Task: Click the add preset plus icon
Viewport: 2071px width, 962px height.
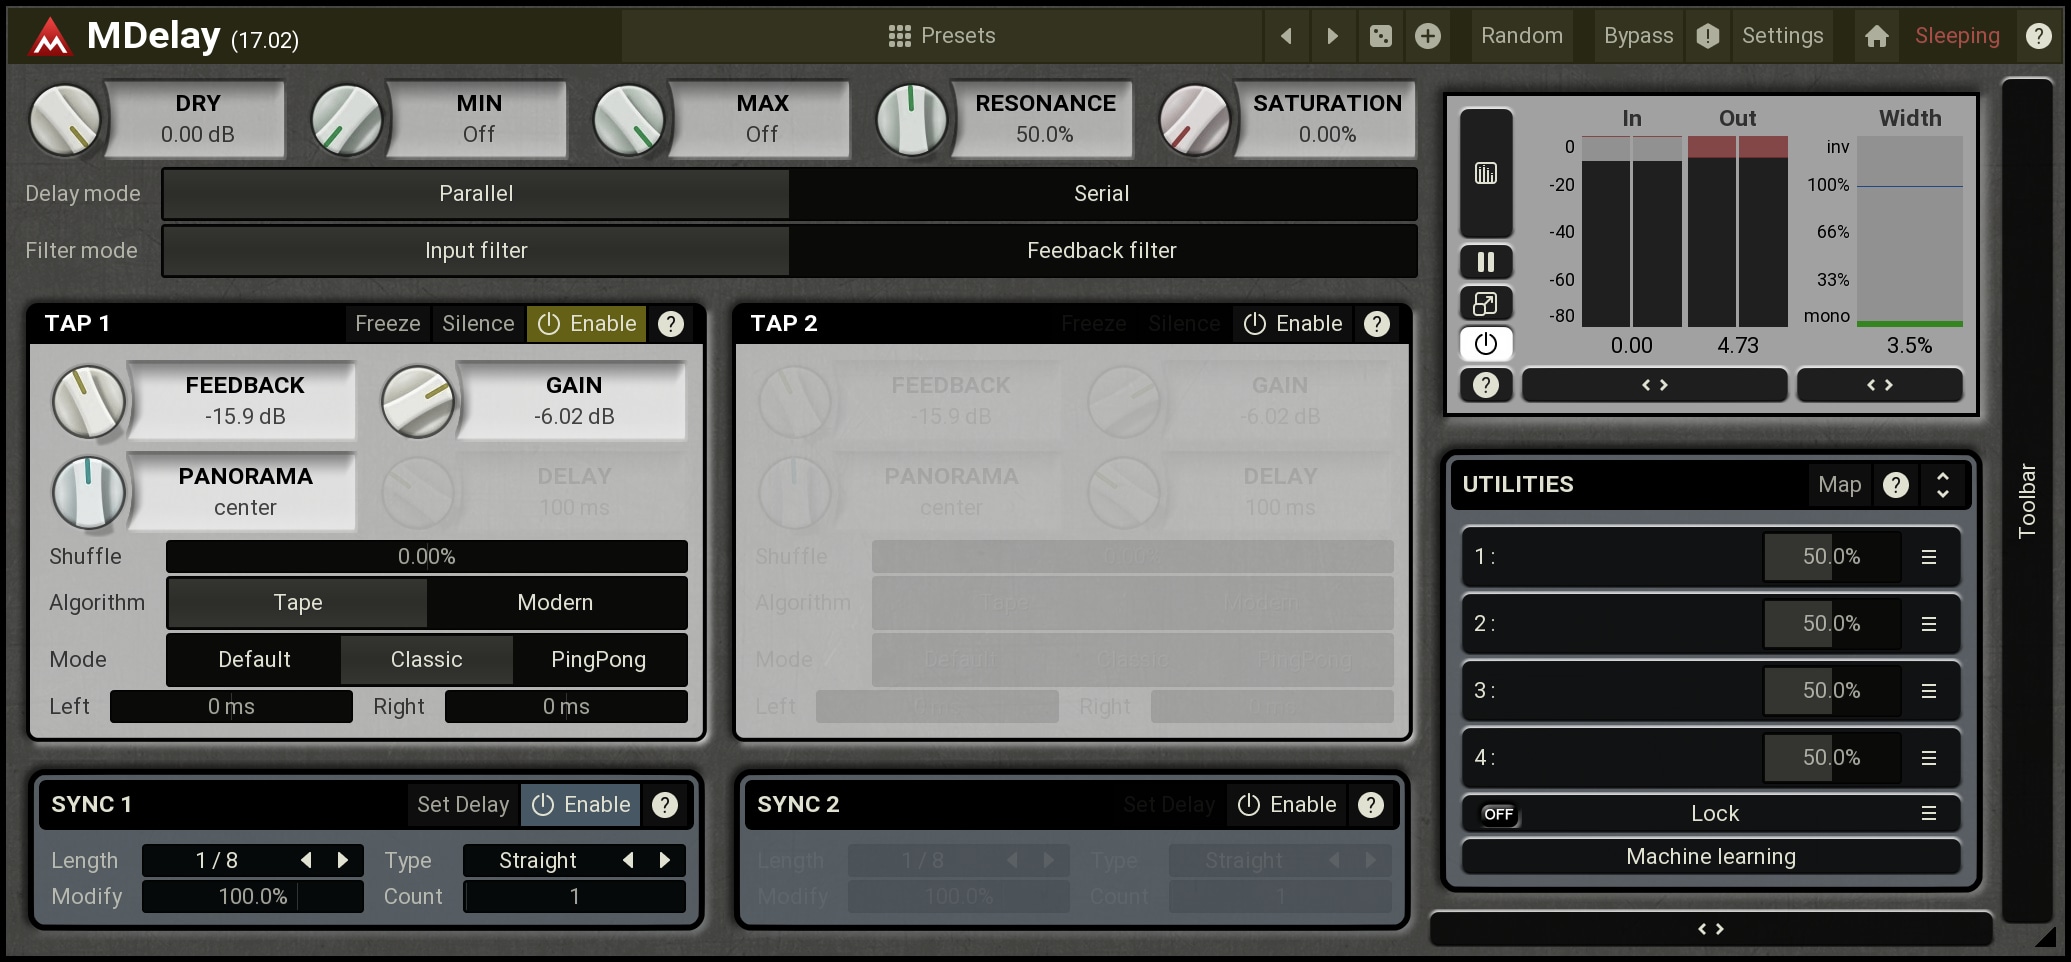Action: (1428, 36)
